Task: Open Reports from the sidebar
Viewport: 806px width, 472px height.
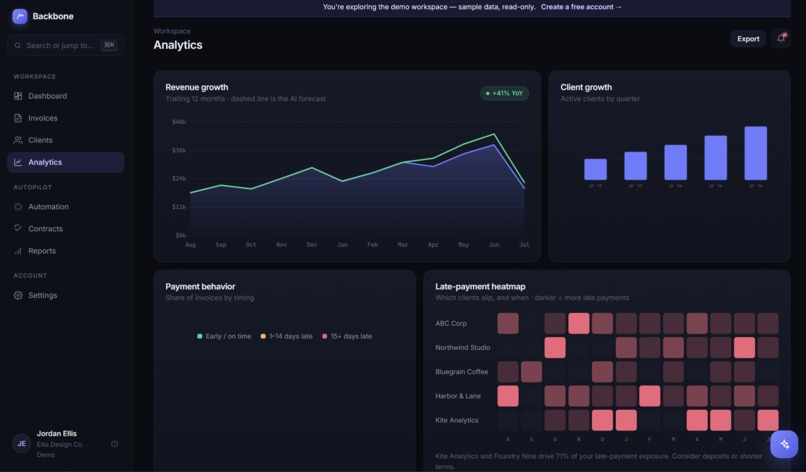Action: coord(66,251)
